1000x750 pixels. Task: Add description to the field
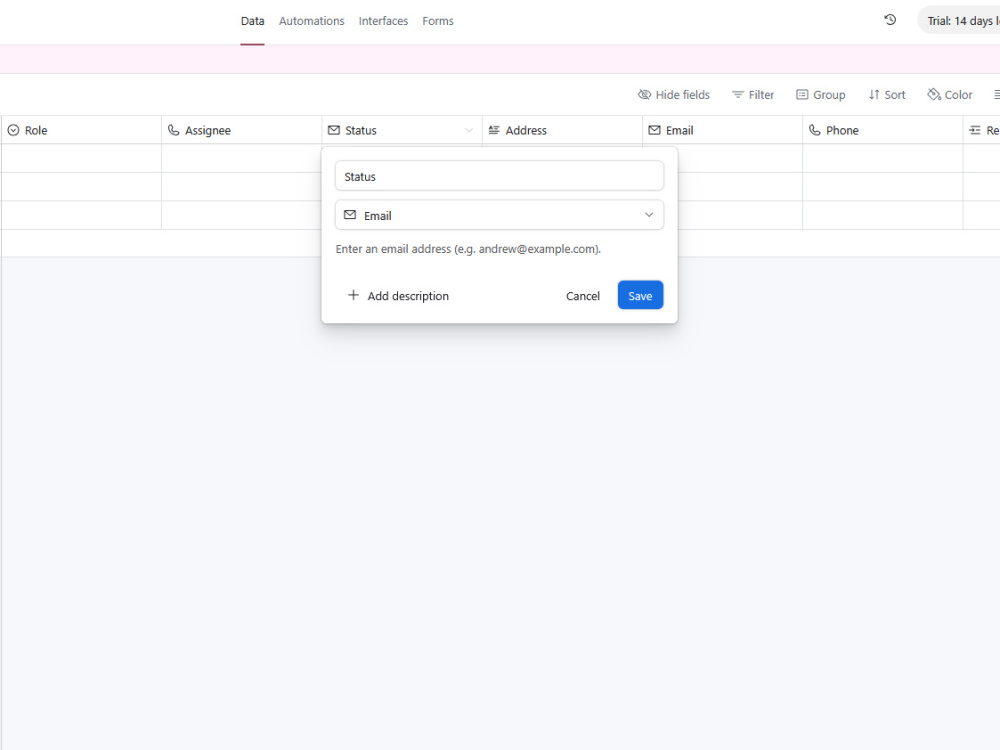coord(399,296)
